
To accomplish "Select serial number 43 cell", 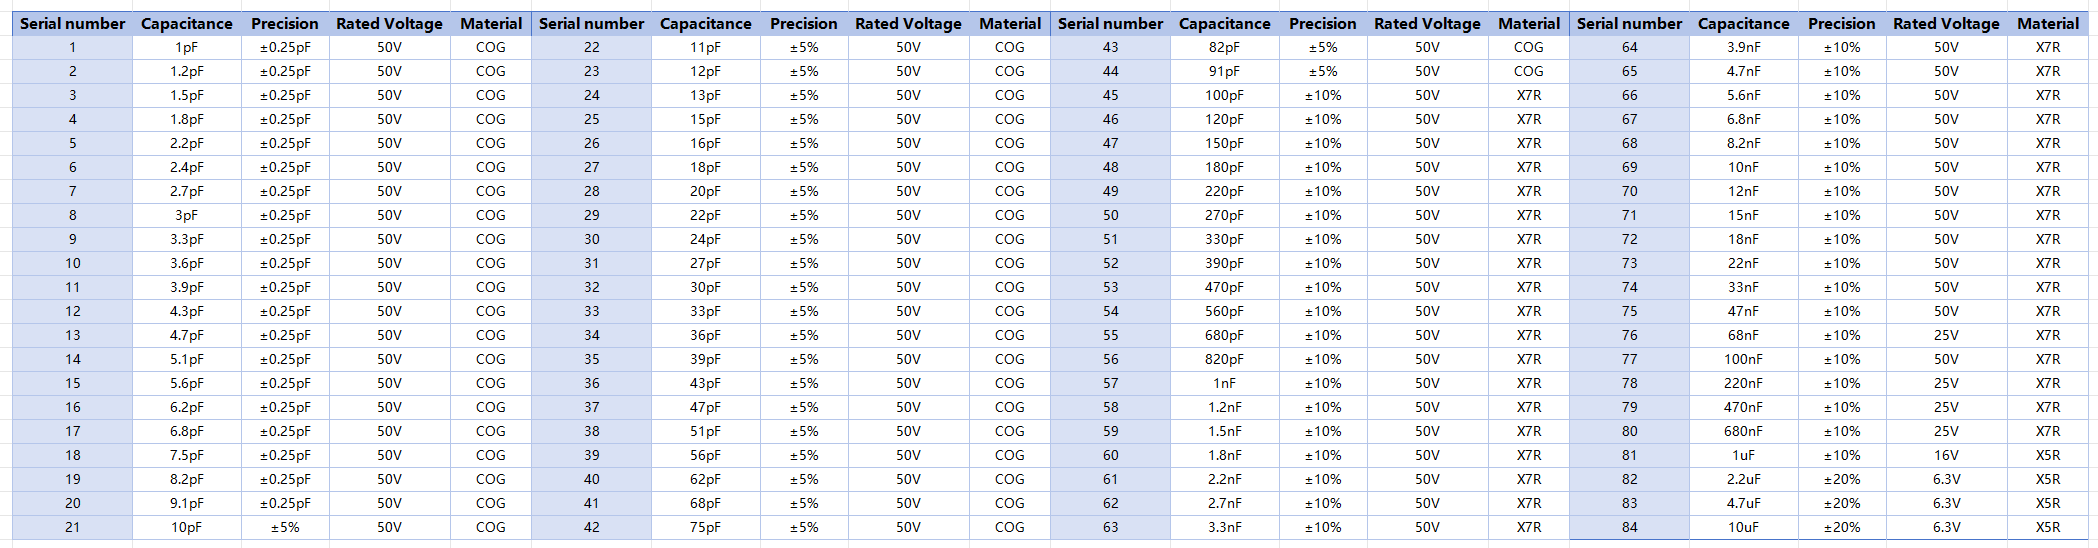I will (x=1110, y=47).
